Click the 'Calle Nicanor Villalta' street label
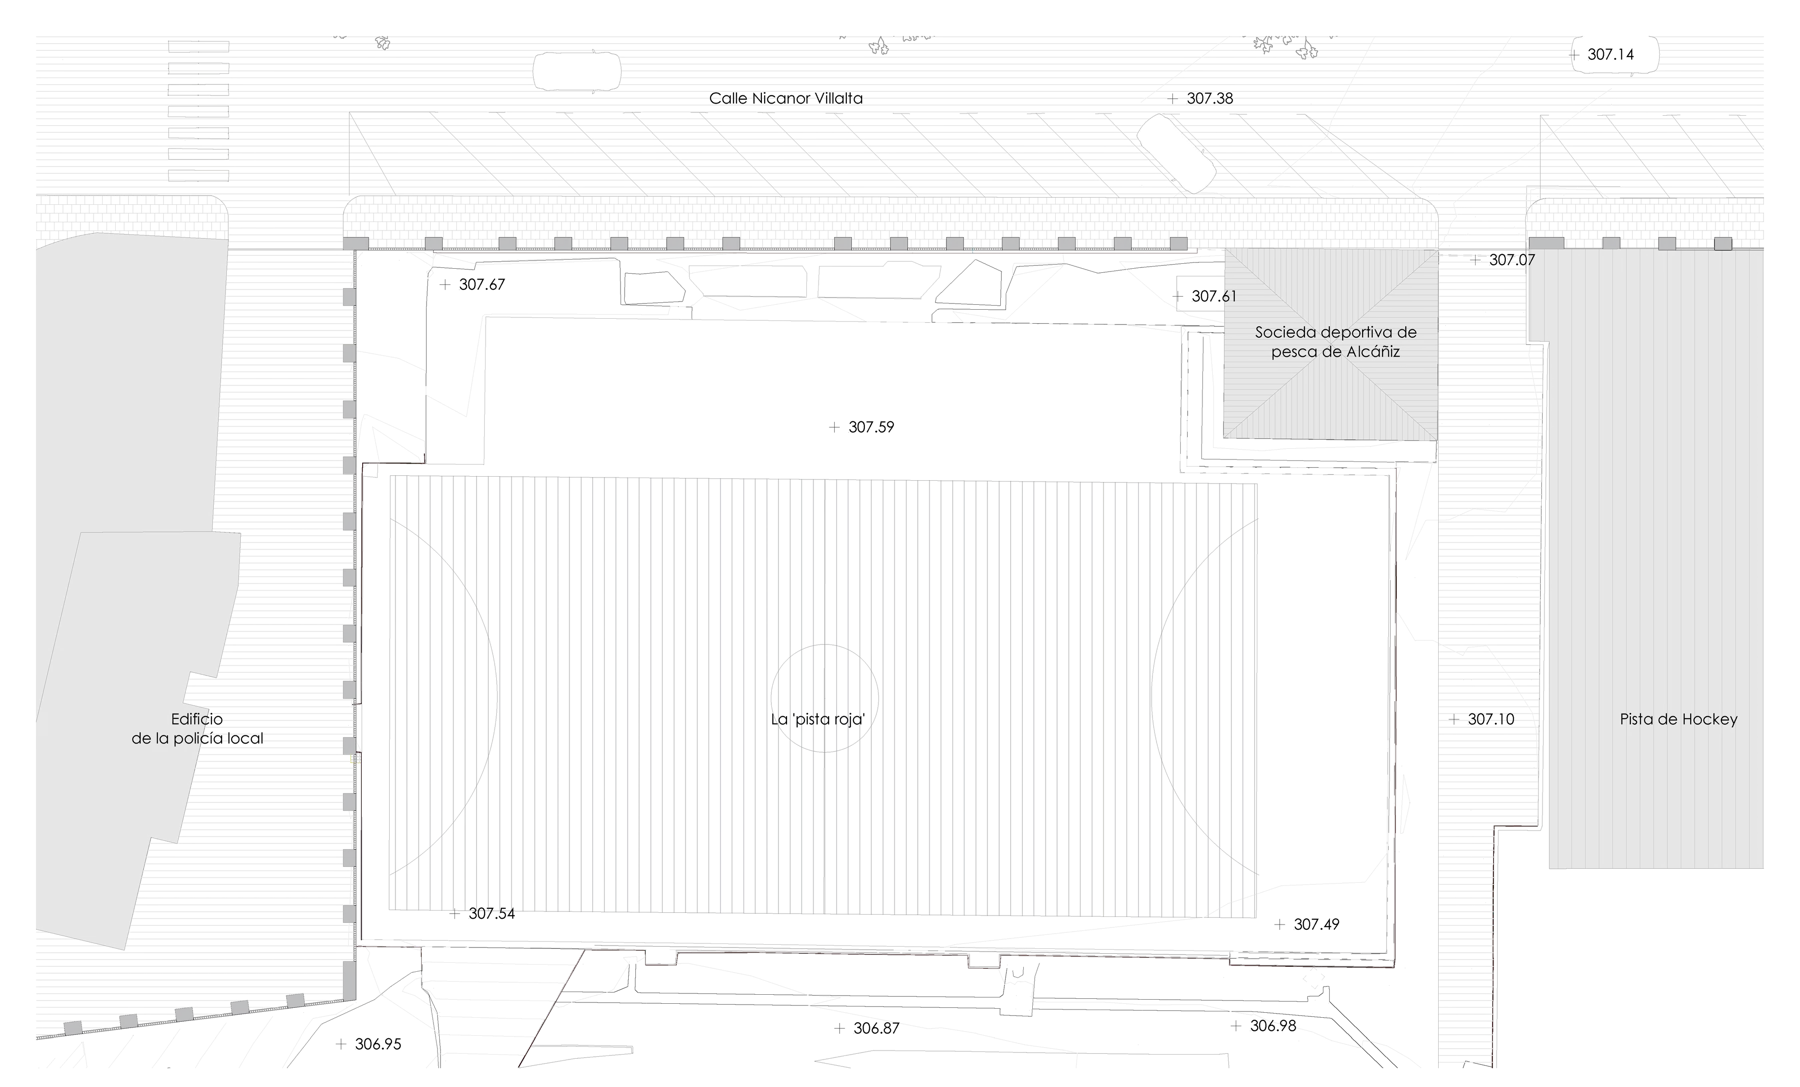The height and width of the screenshot is (1087, 1800). [786, 98]
